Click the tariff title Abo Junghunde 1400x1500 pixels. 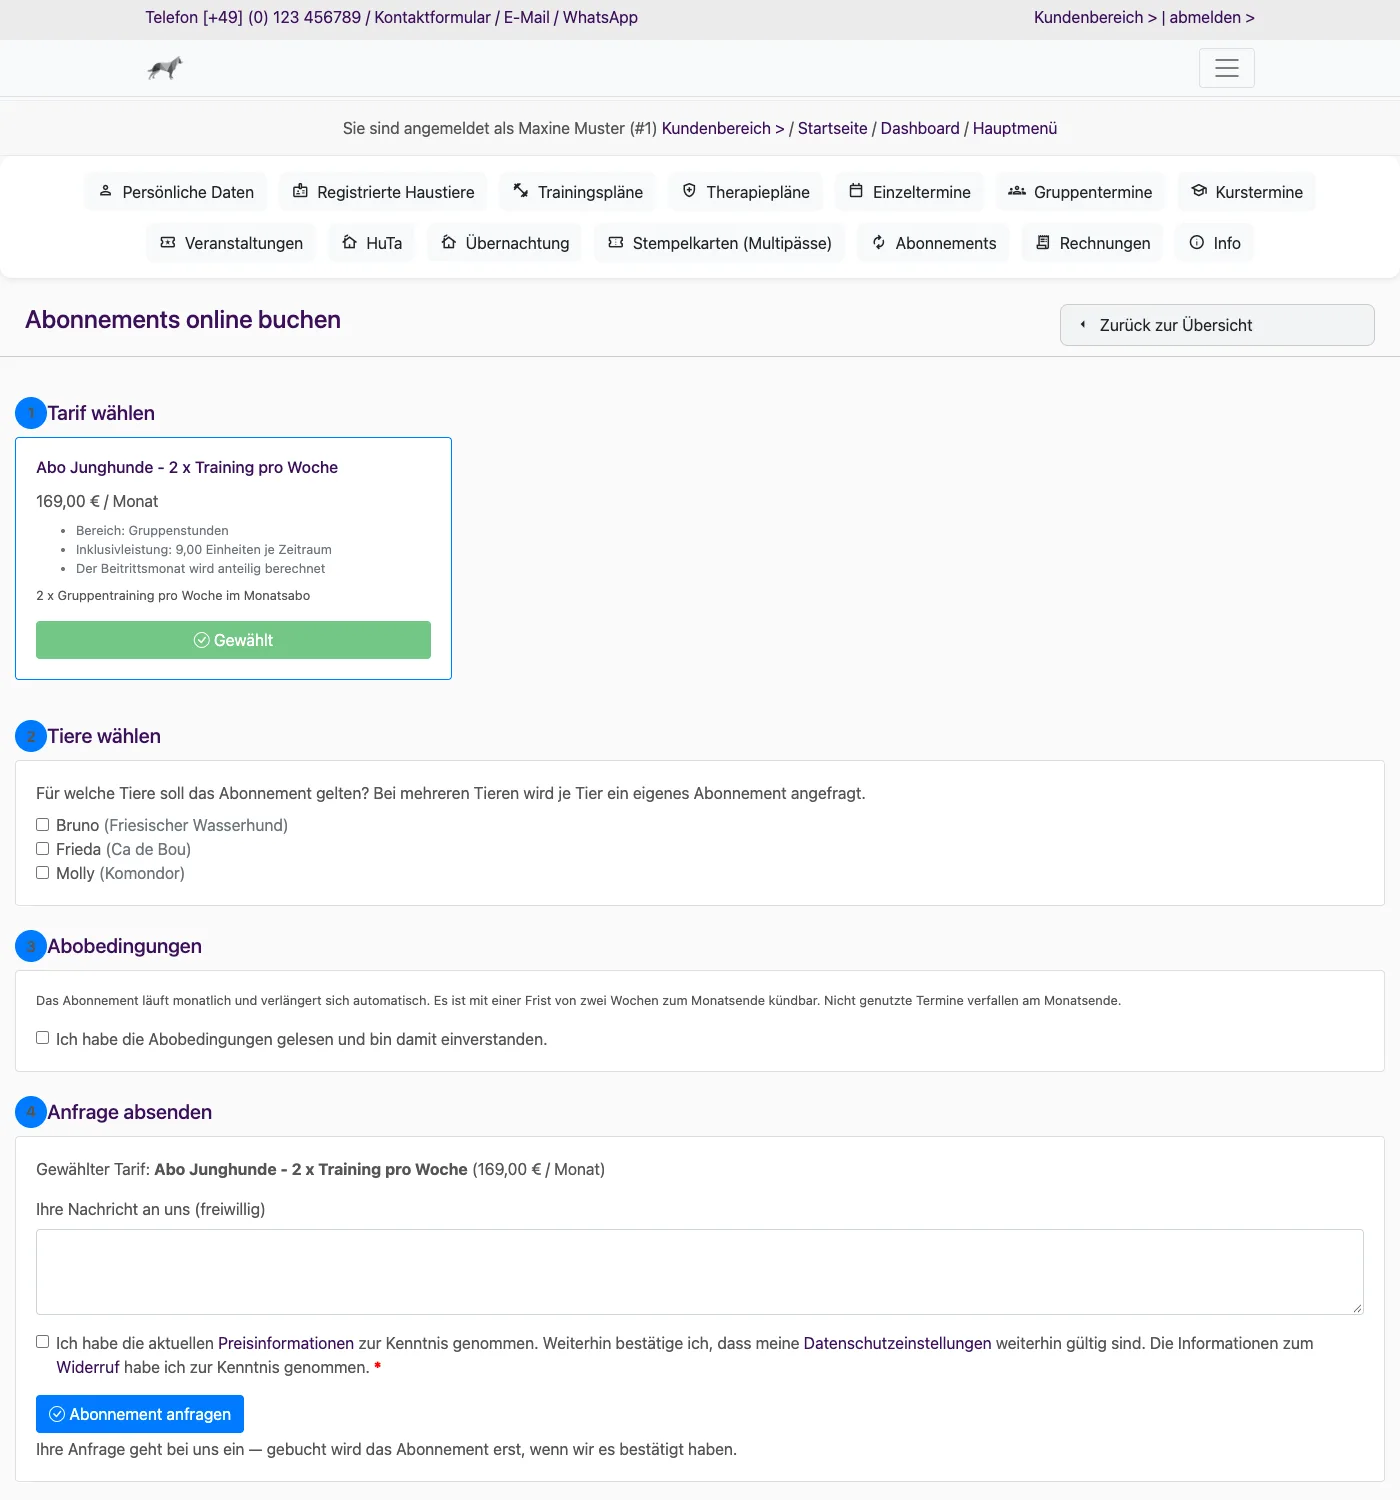187,467
